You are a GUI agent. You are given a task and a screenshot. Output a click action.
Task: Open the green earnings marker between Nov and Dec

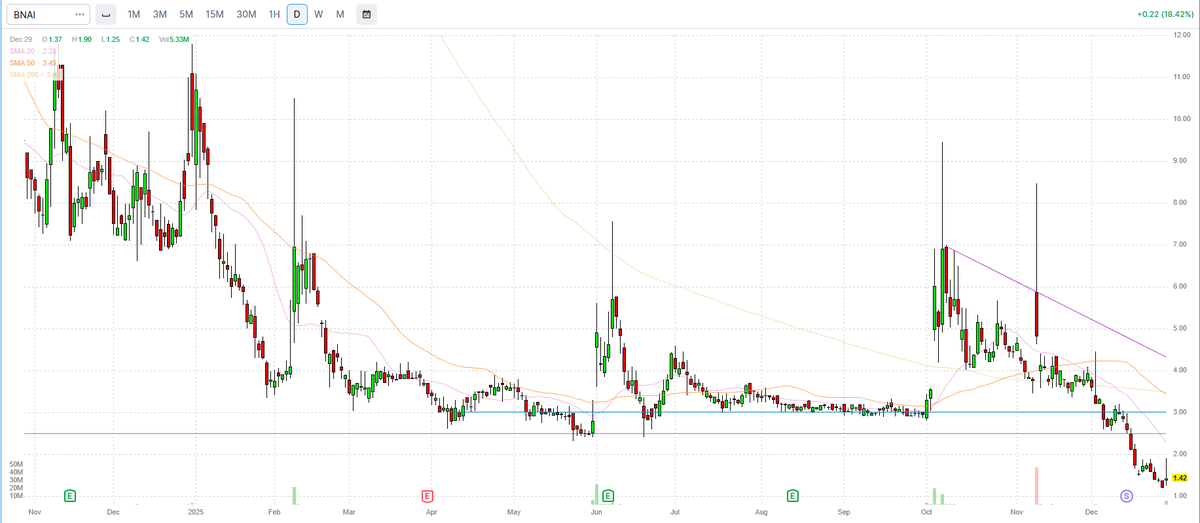70,496
